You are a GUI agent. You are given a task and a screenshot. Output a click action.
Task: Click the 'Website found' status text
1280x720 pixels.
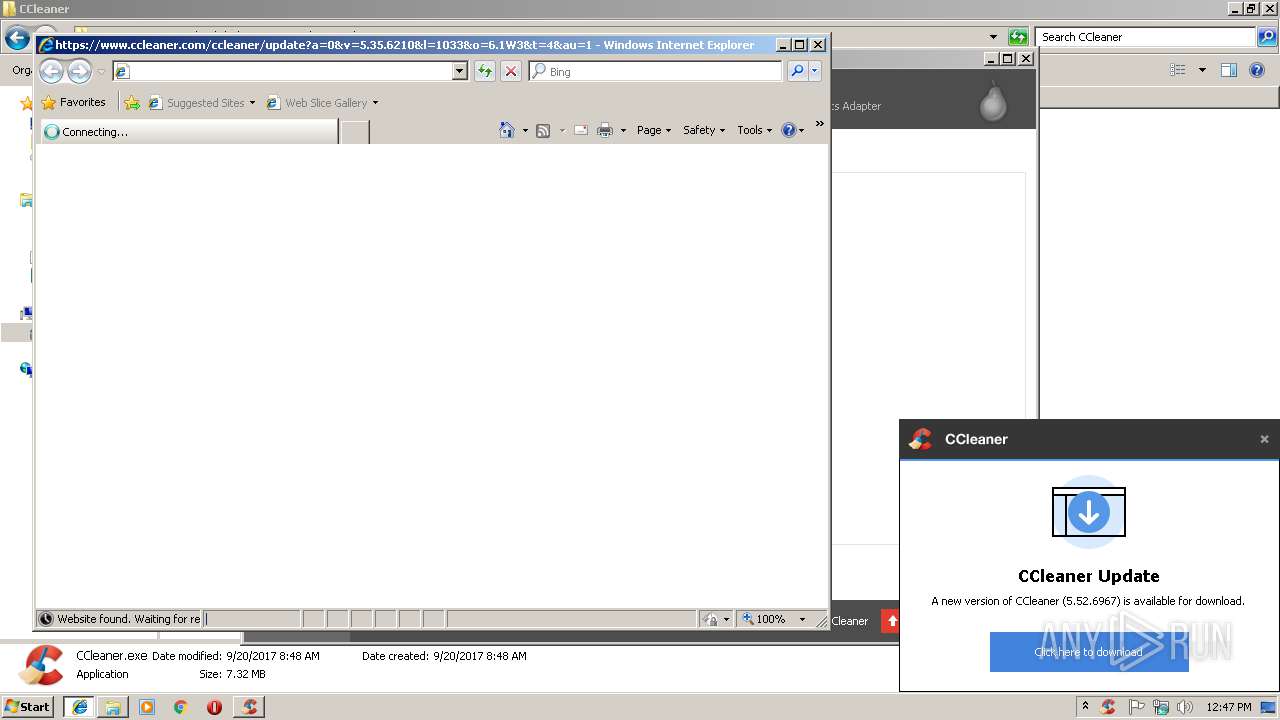[128, 619]
